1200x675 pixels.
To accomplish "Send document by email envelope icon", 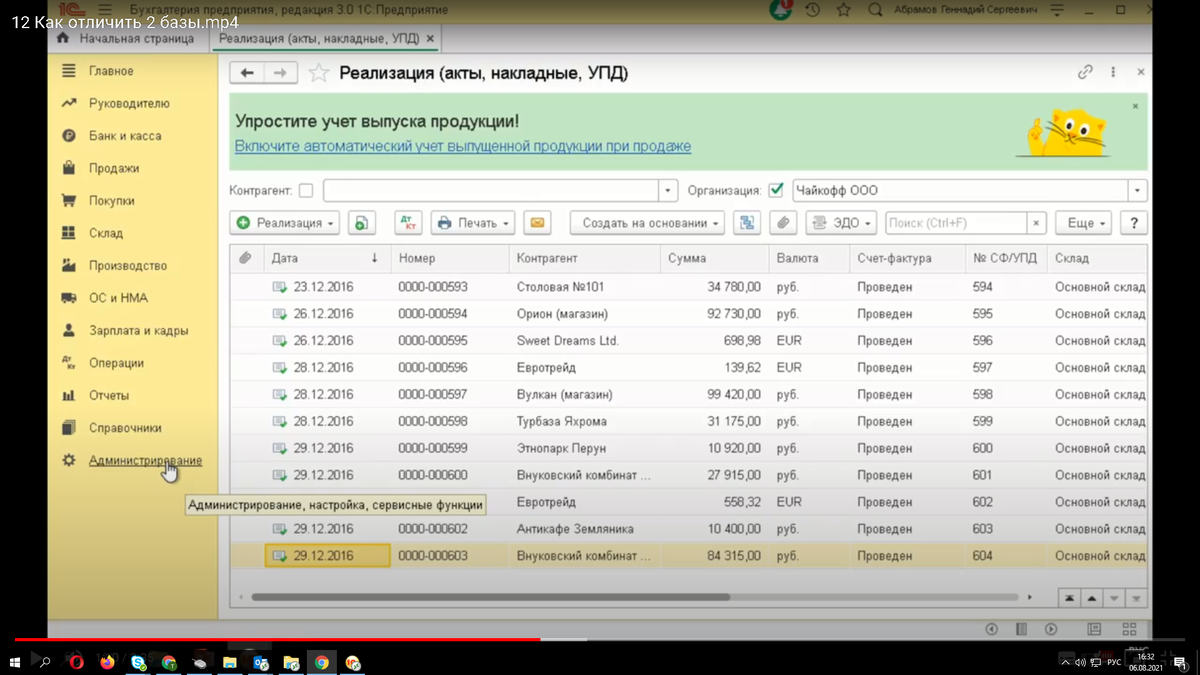I will [537, 223].
